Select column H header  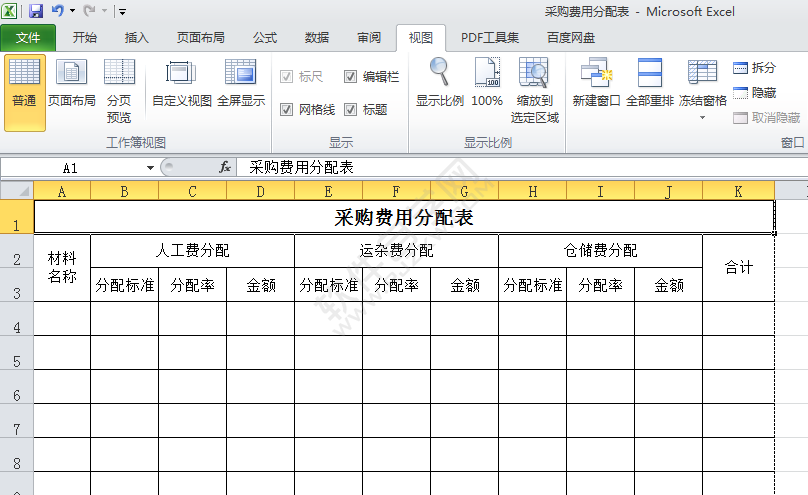point(532,192)
